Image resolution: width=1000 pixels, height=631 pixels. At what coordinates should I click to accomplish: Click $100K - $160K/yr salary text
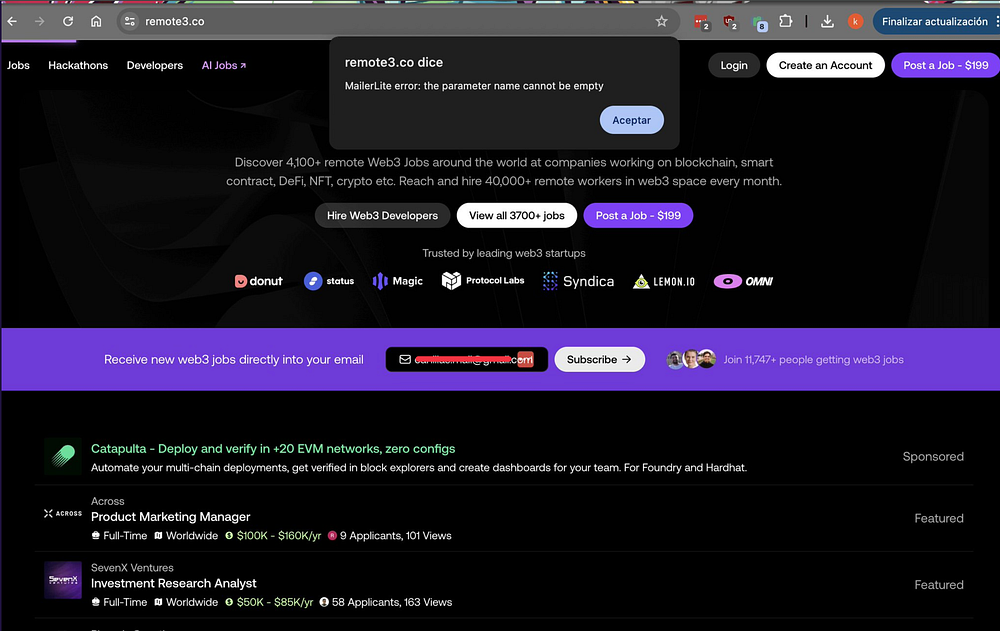click(x=279, y=536)
